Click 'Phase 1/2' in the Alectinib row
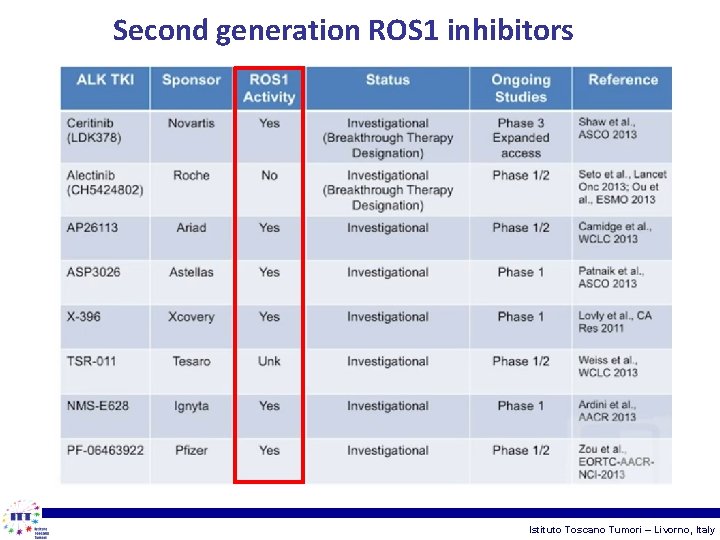The height and width of the screenshot is (540, 720). click(521, 189)
